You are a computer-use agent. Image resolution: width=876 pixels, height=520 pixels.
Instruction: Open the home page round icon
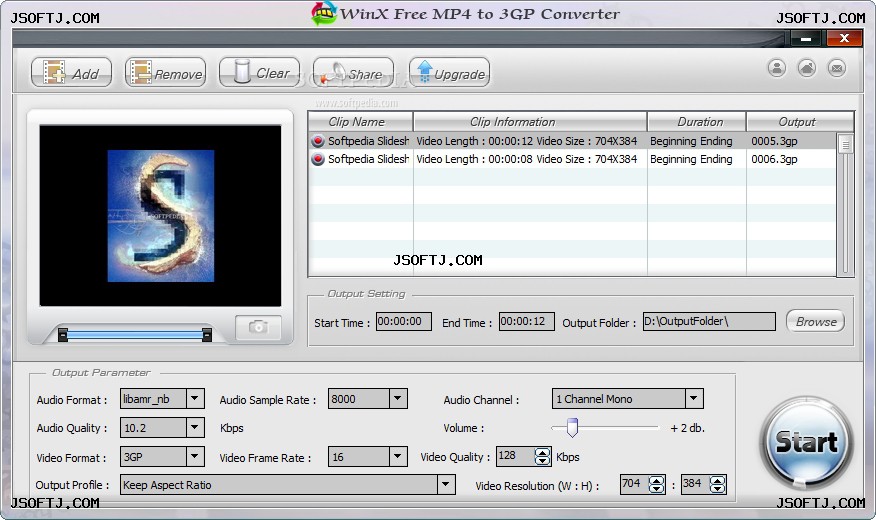click(x=807, y=68)
